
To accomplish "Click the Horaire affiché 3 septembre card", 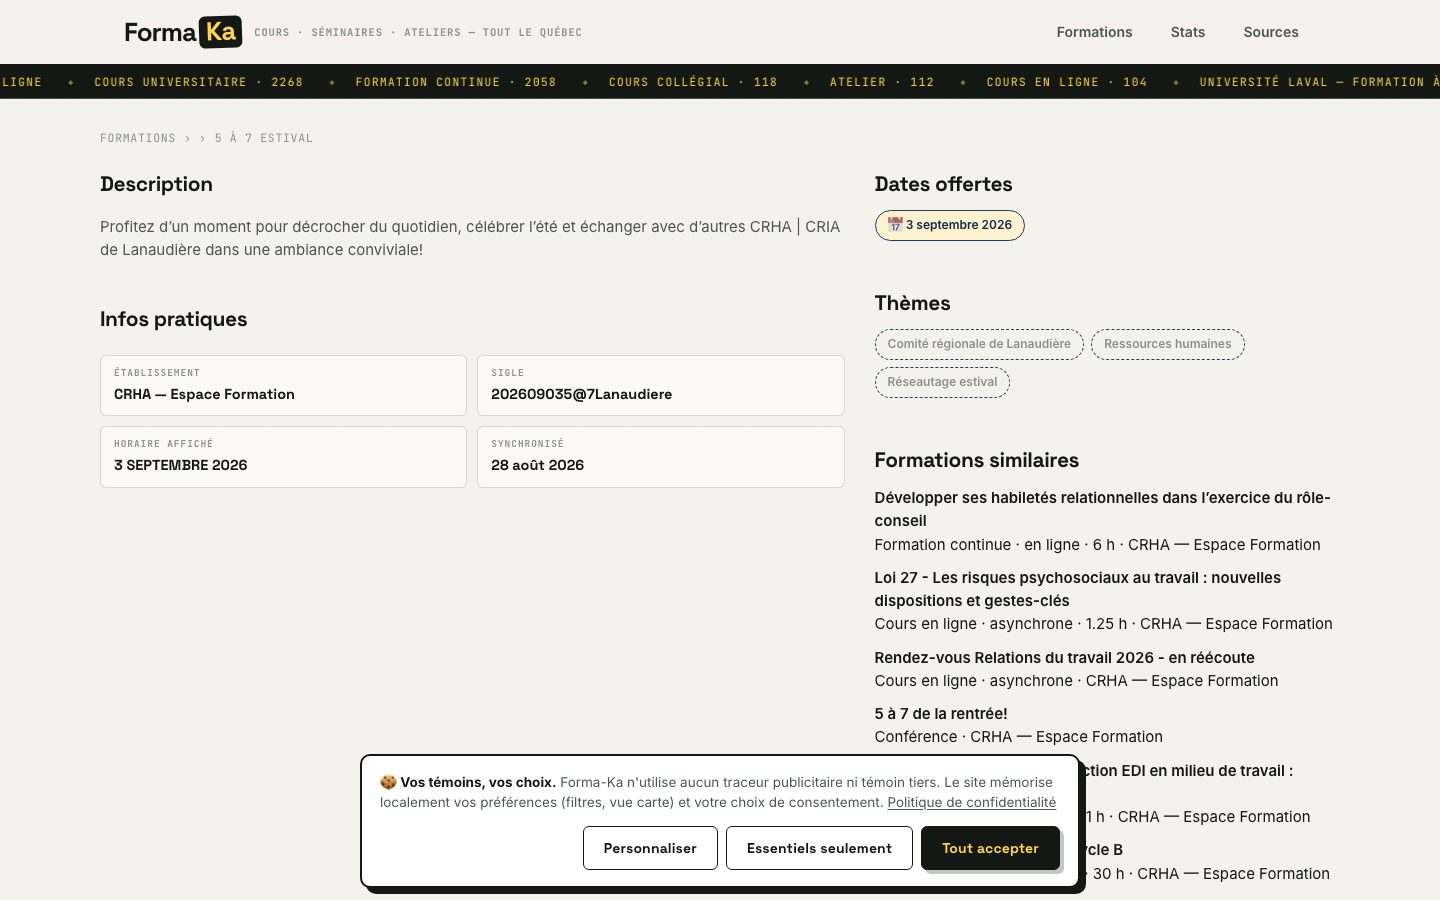I will [283, 456].
